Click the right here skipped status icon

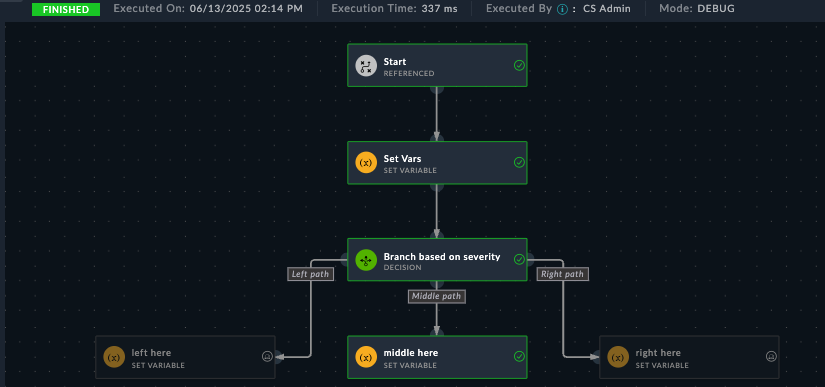[x=771, y=357]
